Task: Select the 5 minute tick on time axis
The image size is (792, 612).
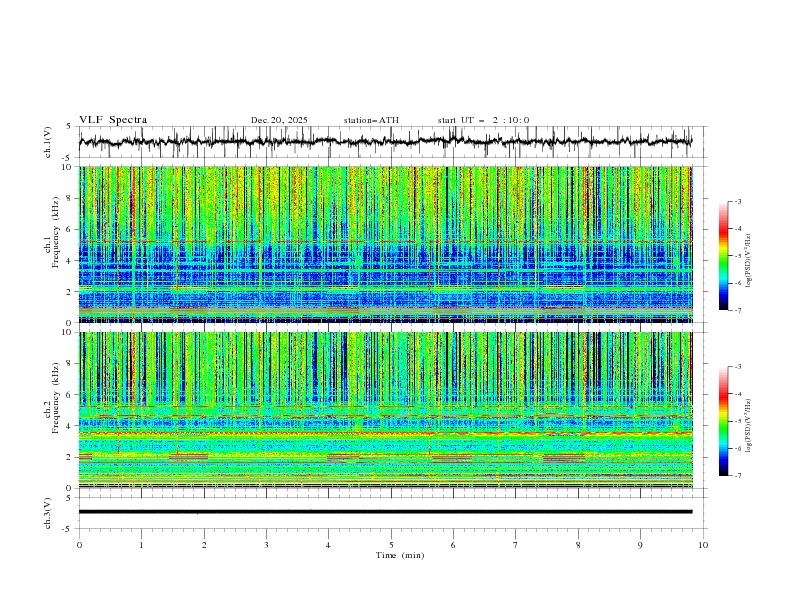Action: (x=391, y=544)
